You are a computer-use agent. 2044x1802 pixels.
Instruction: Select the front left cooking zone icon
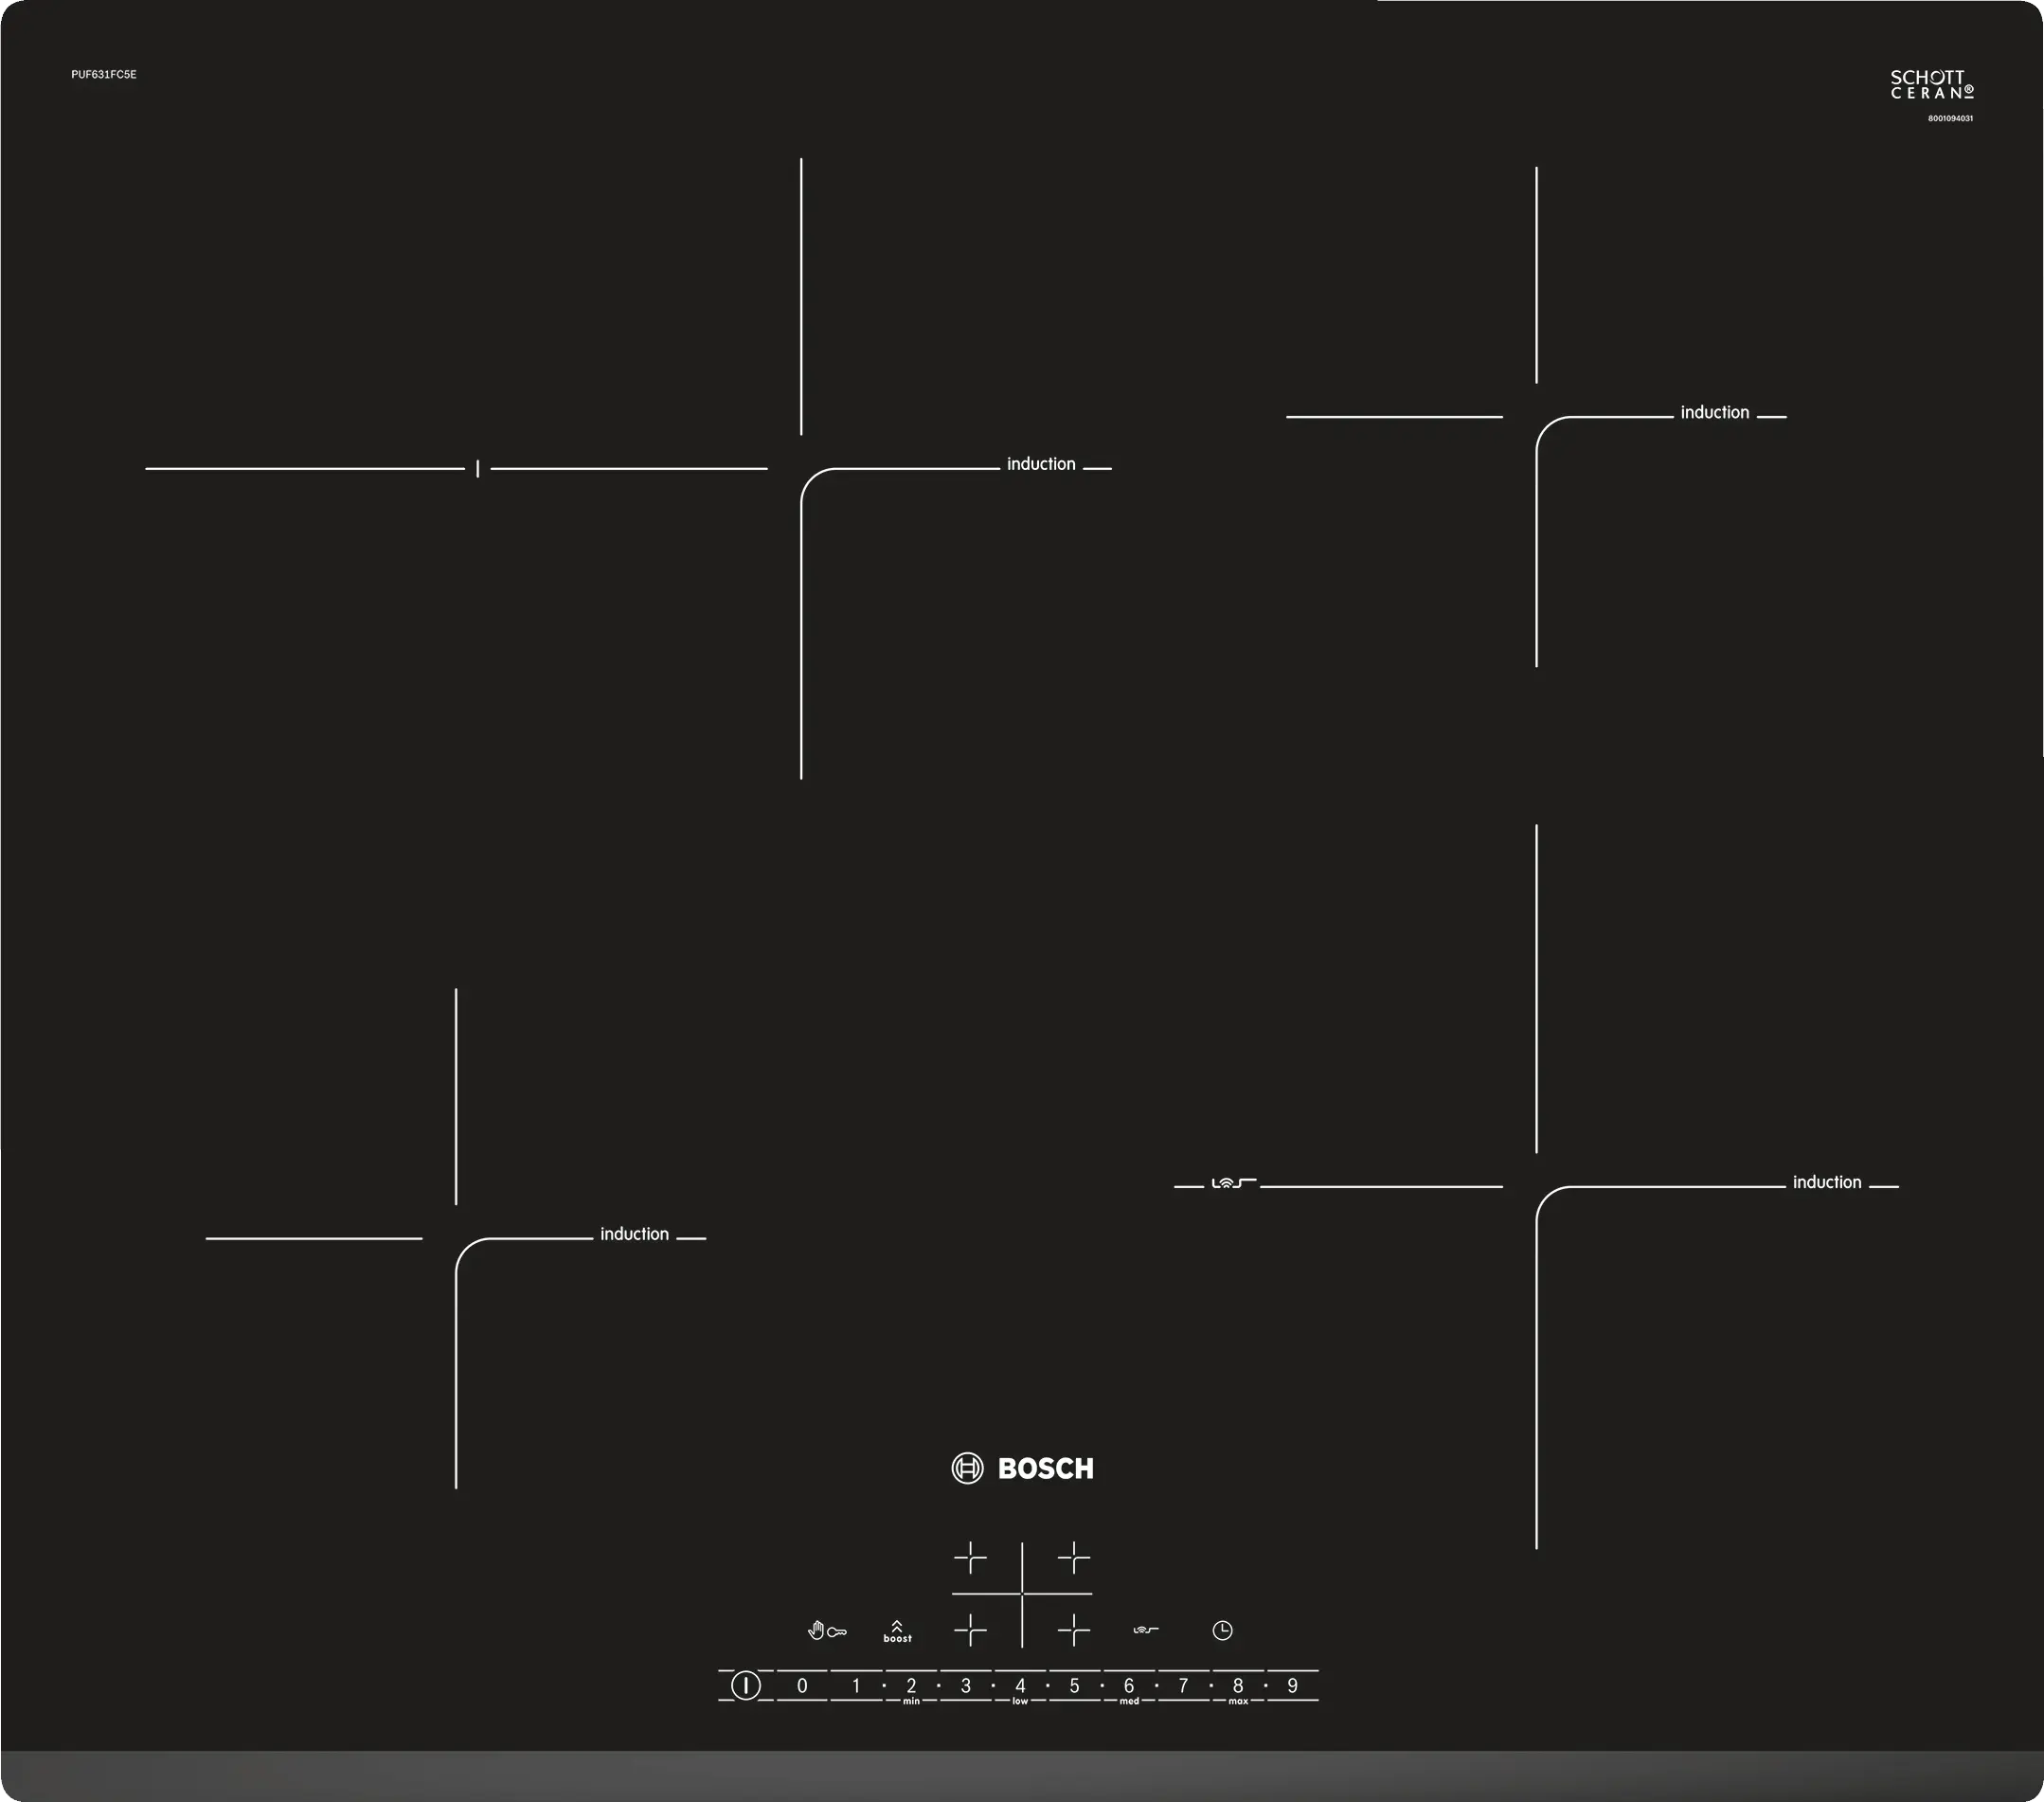tap(970, 1630)
